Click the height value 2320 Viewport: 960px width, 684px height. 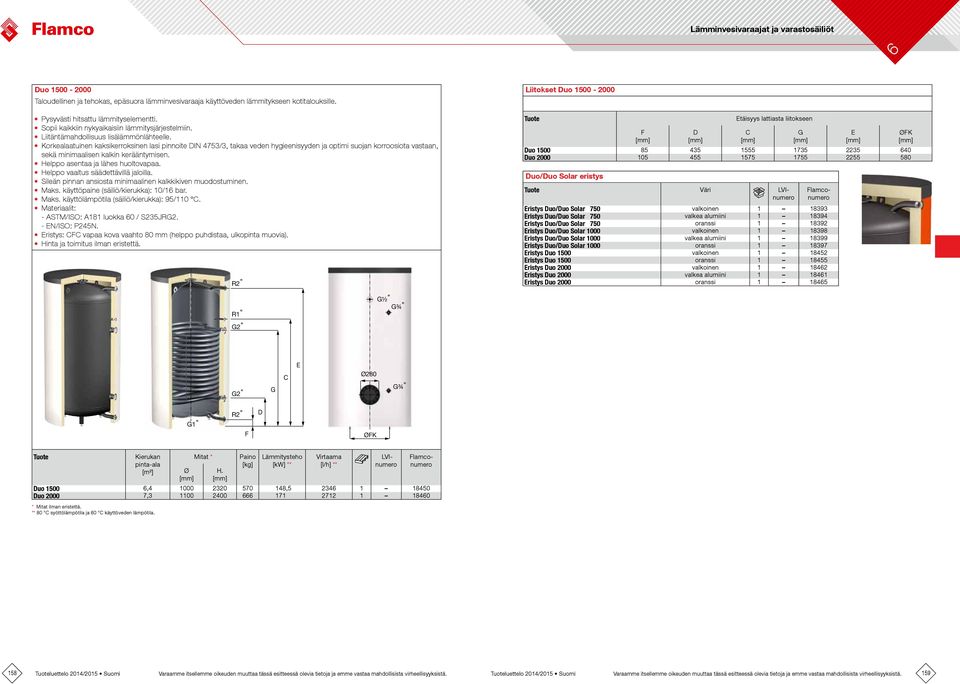pos(220,489)
